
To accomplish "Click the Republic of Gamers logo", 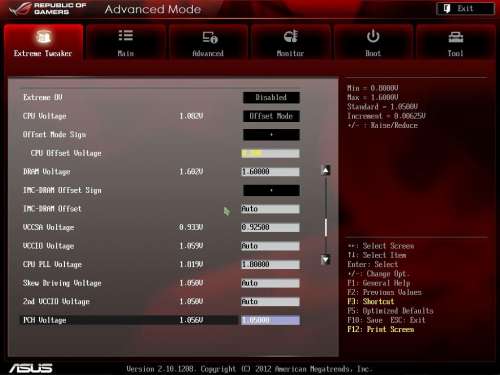I will tap(48, 9).
